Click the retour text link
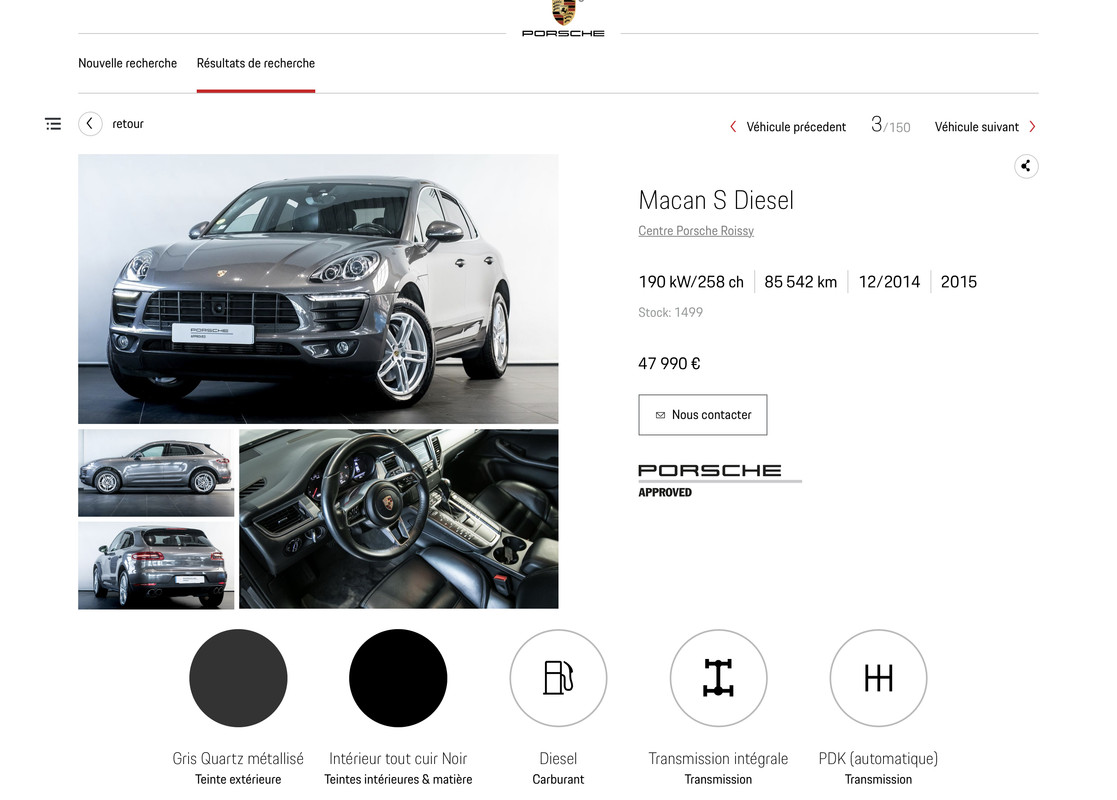 (128, 124)
